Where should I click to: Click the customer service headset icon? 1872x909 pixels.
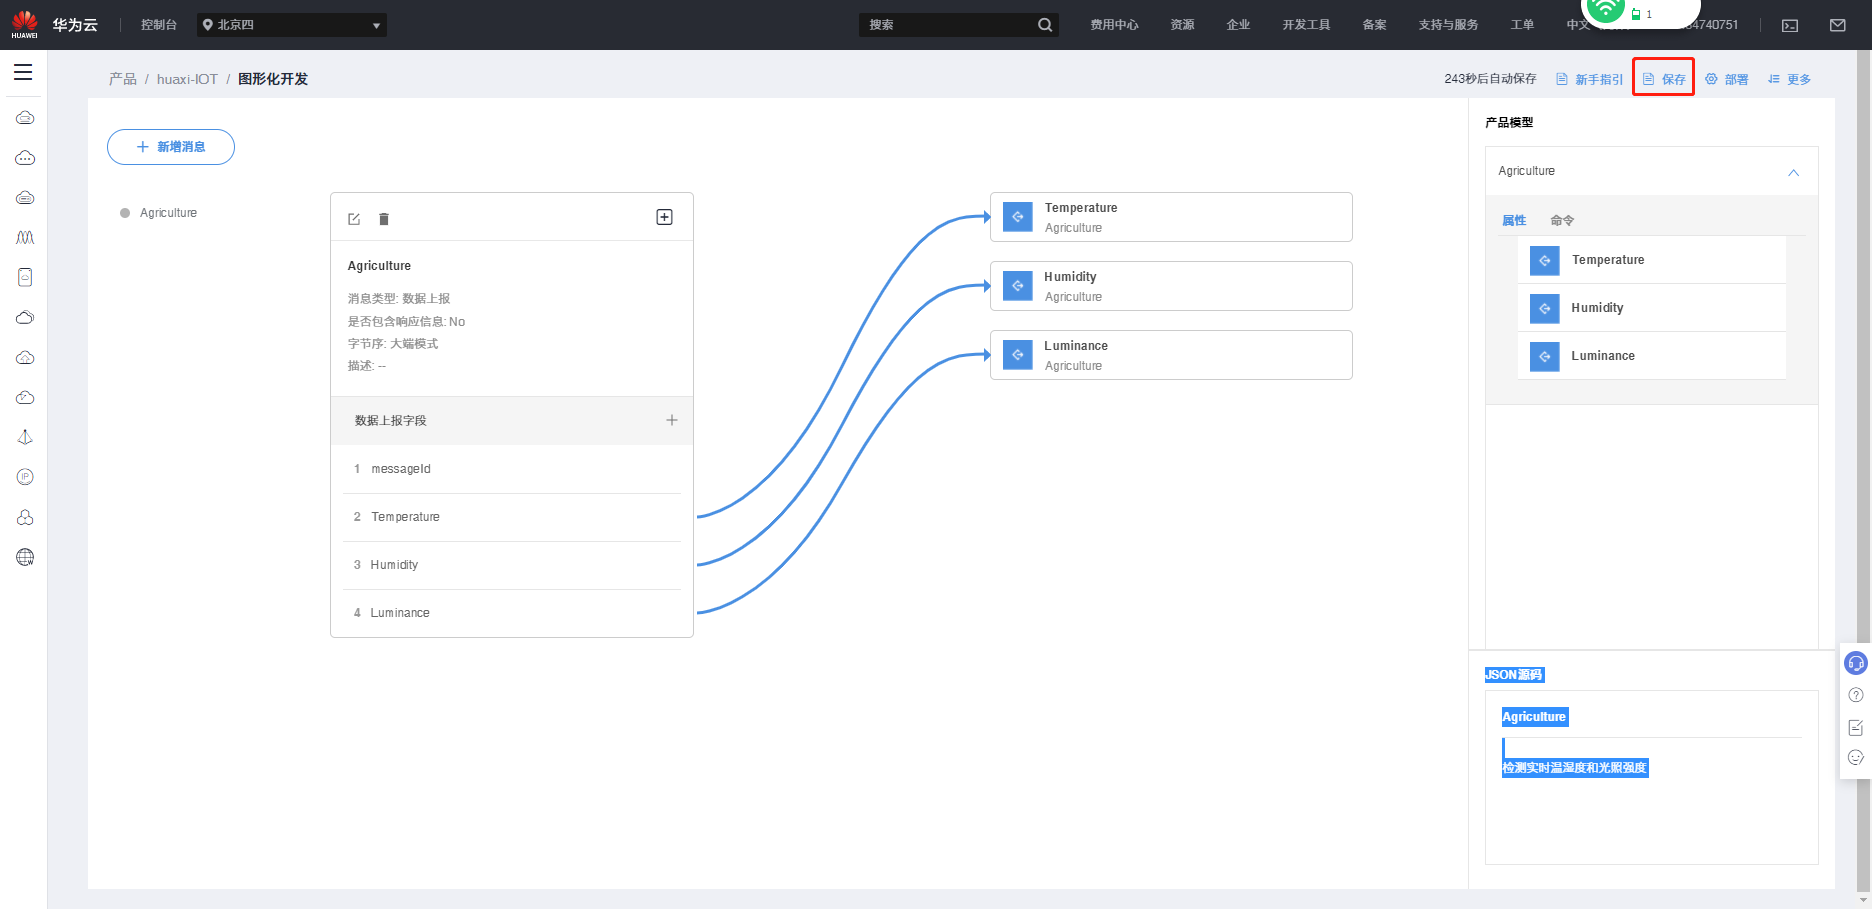point(1856,663)
